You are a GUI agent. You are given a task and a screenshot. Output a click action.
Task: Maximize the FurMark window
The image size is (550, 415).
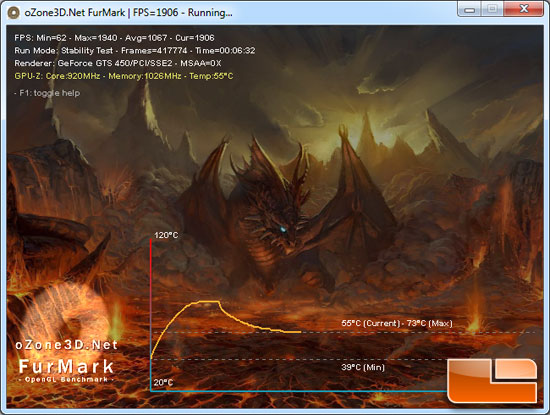point(492,9)
